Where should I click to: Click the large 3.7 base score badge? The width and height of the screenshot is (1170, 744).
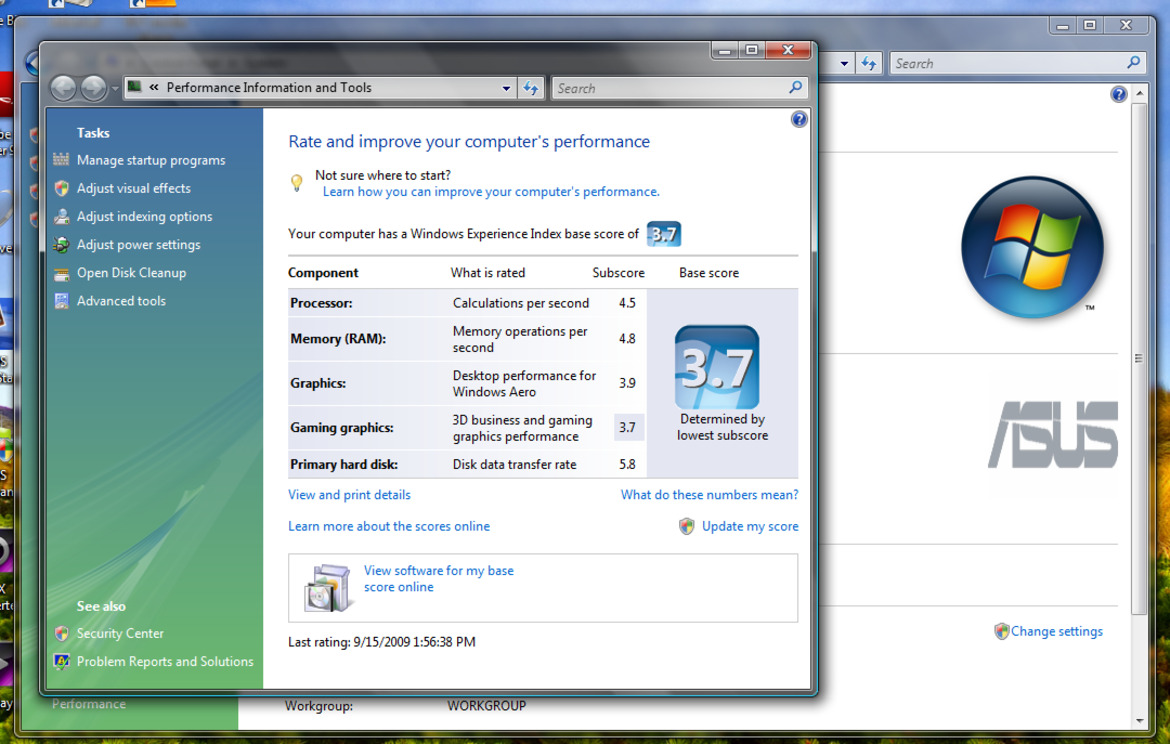tap(716, 366)
